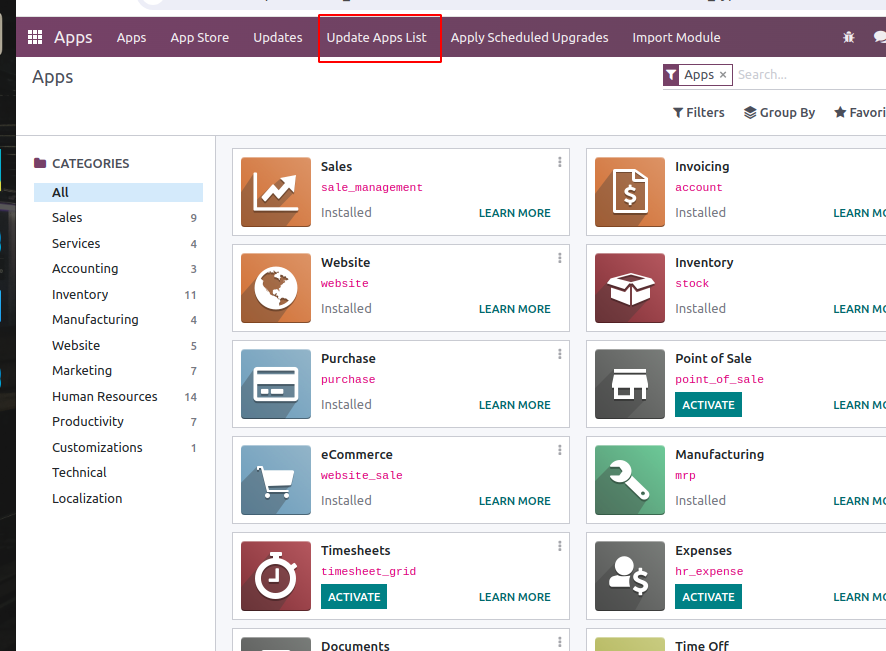Click Apply Scheduled Upgrades

coord(529,37)
